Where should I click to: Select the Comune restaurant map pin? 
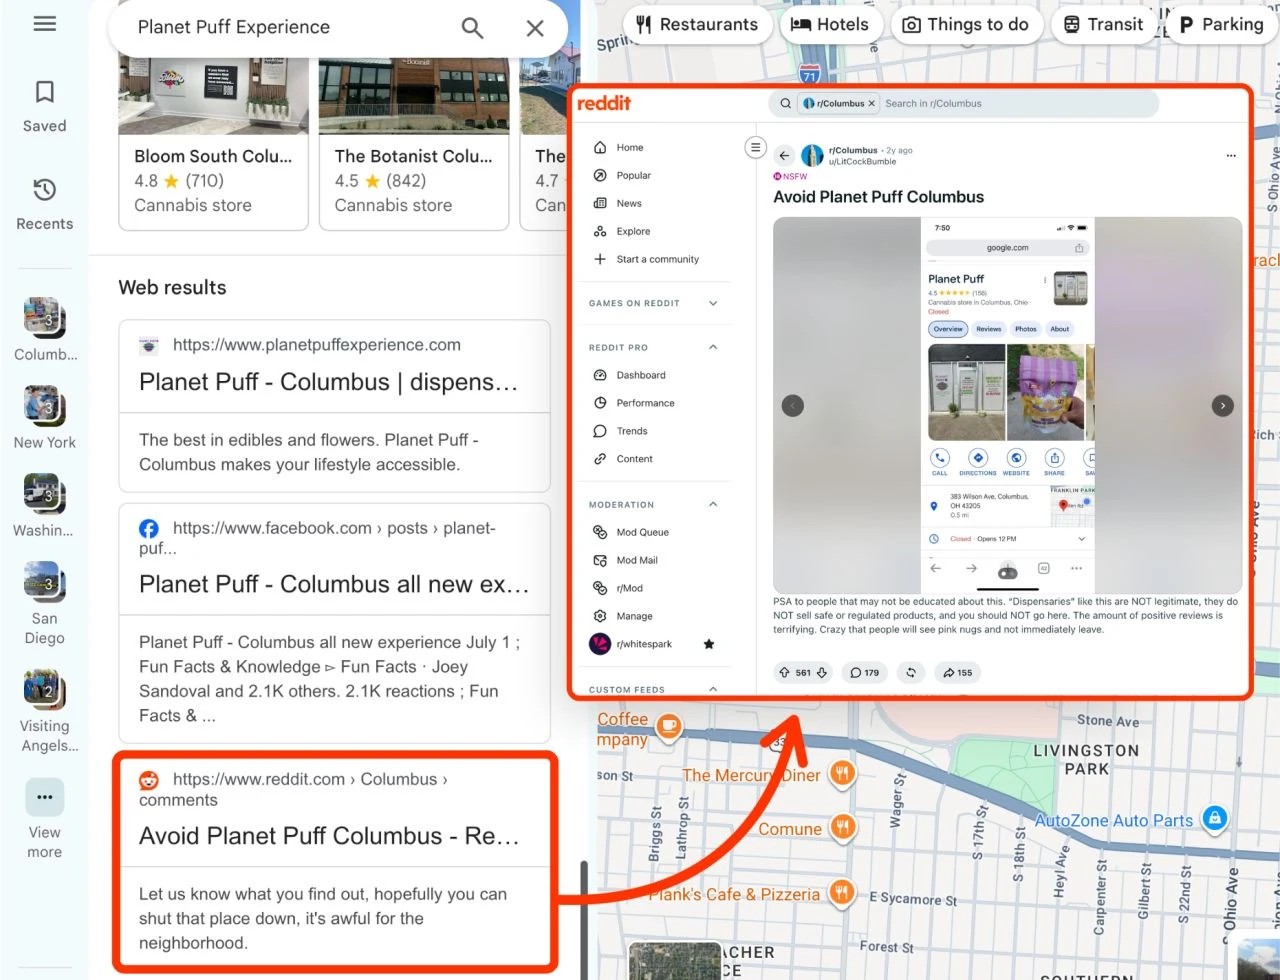point(844,828)
